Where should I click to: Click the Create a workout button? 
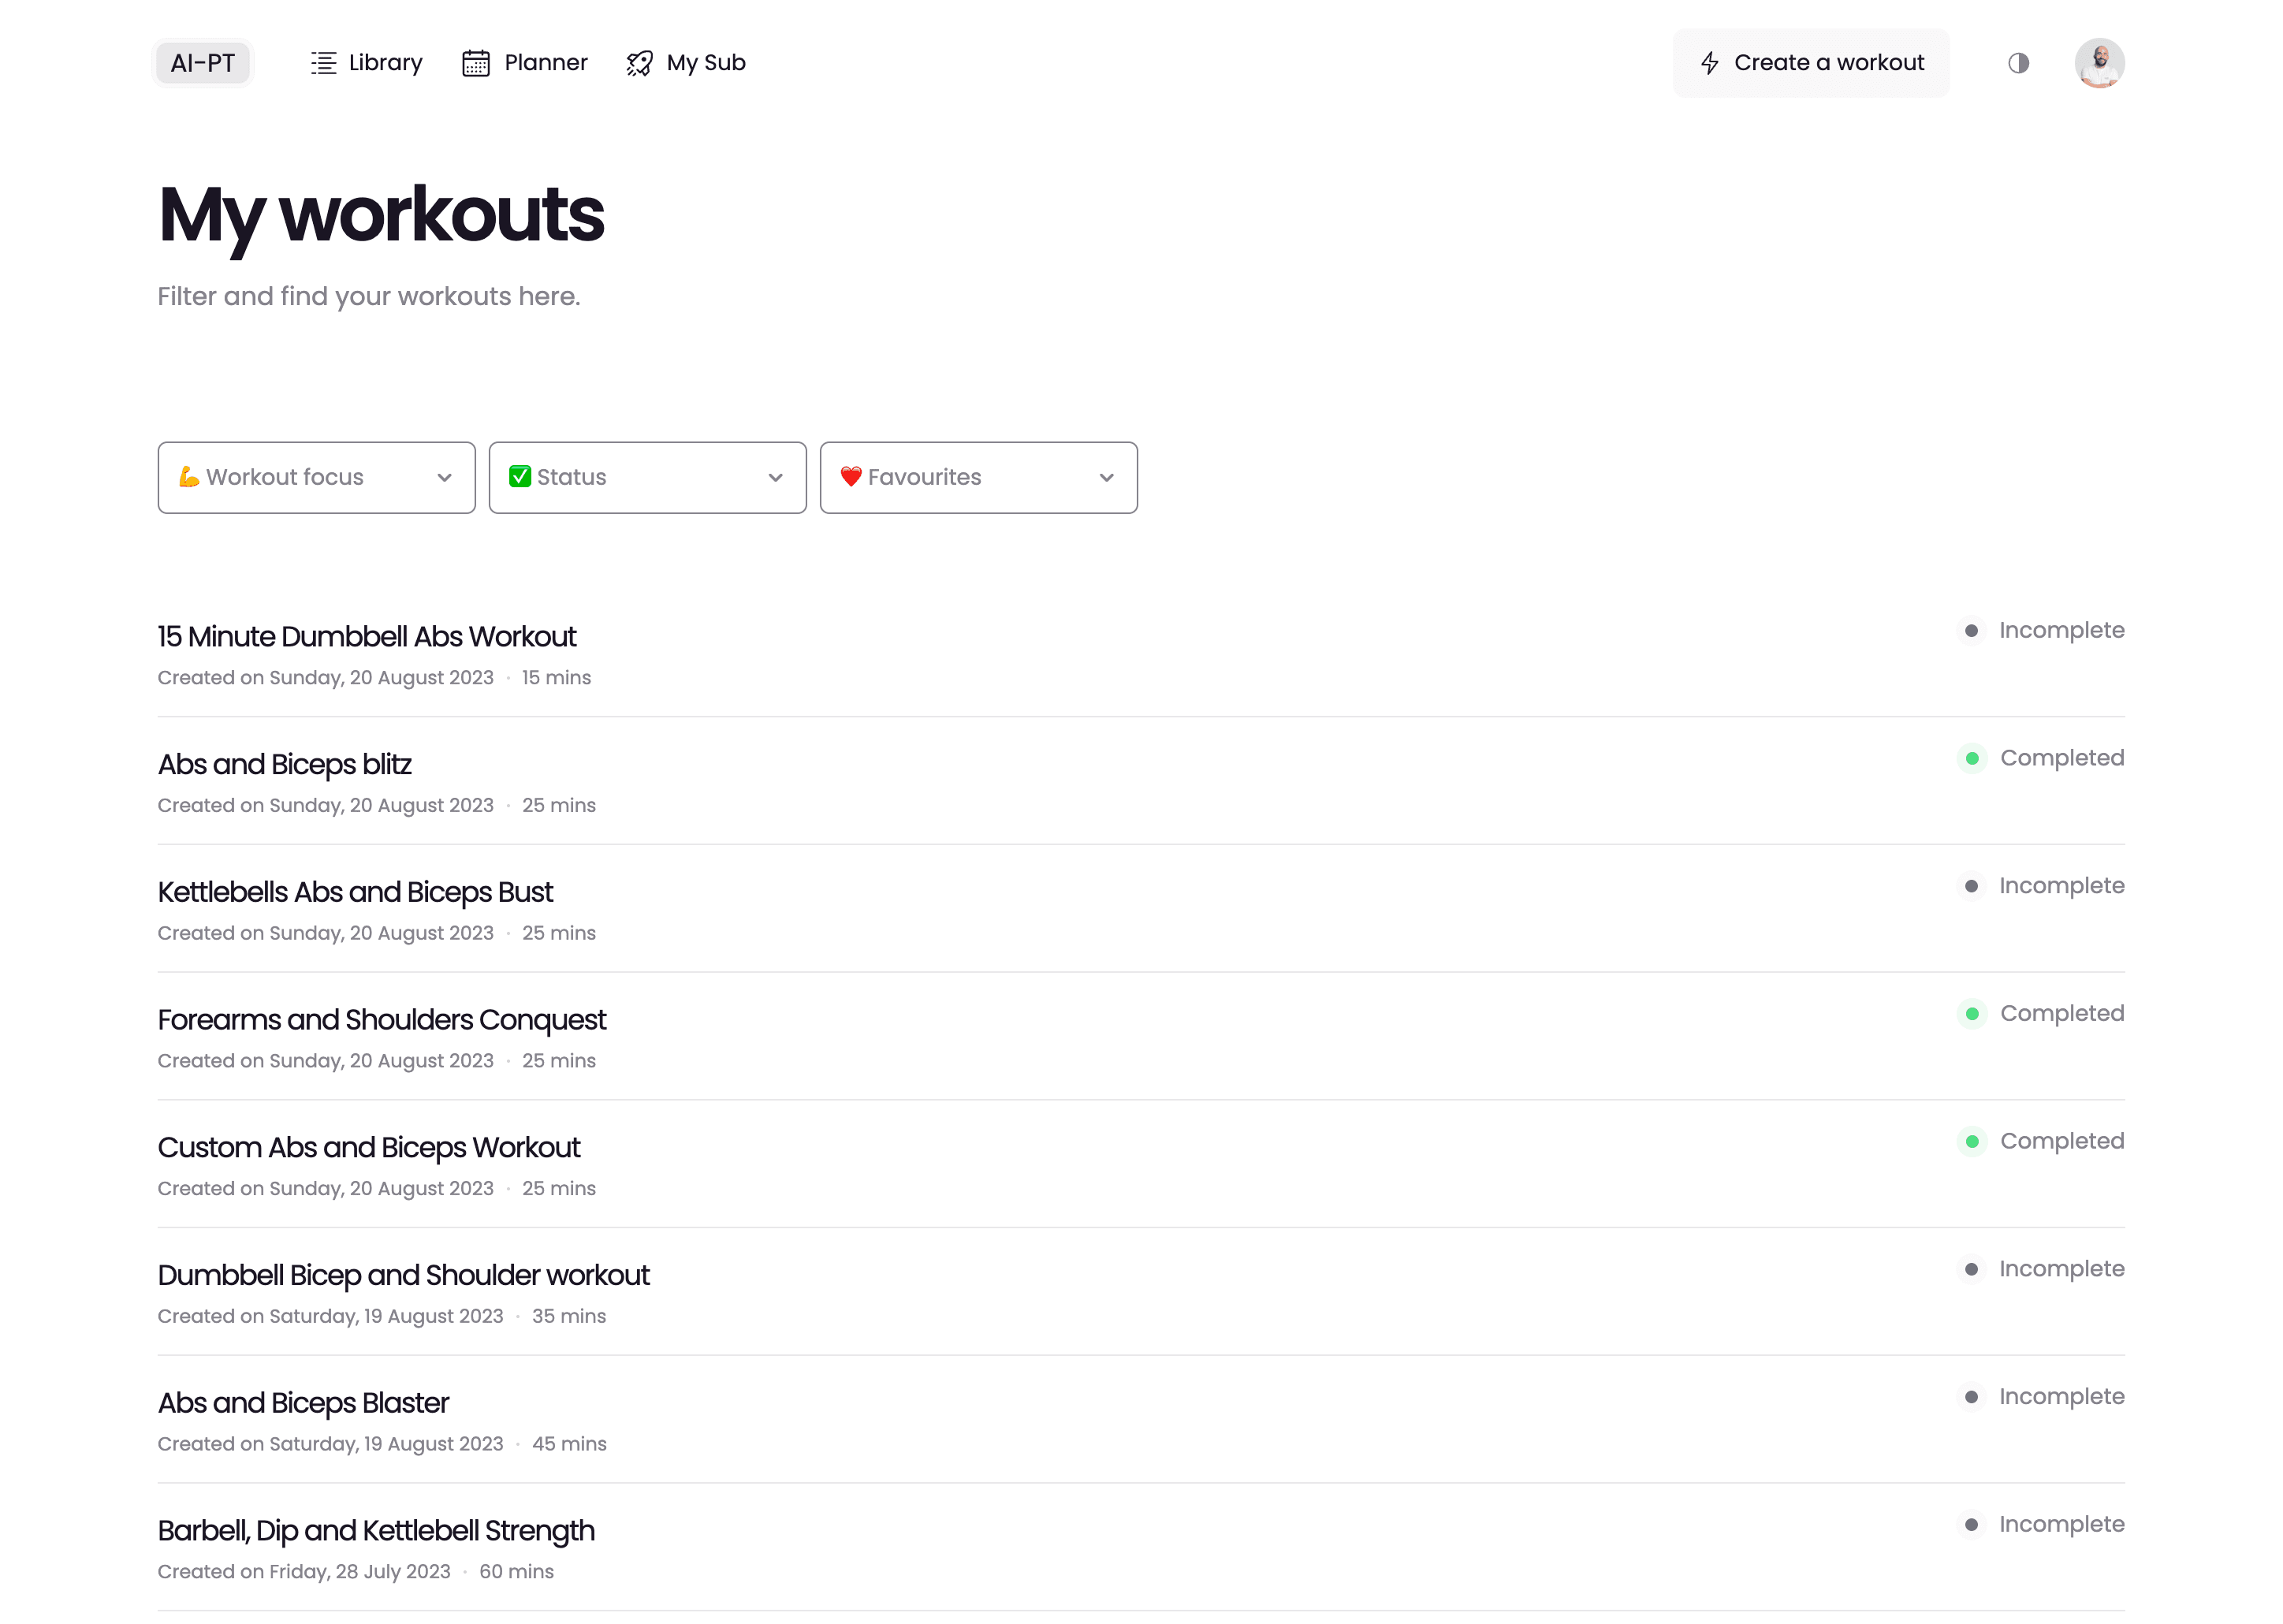click(1811, 62)
